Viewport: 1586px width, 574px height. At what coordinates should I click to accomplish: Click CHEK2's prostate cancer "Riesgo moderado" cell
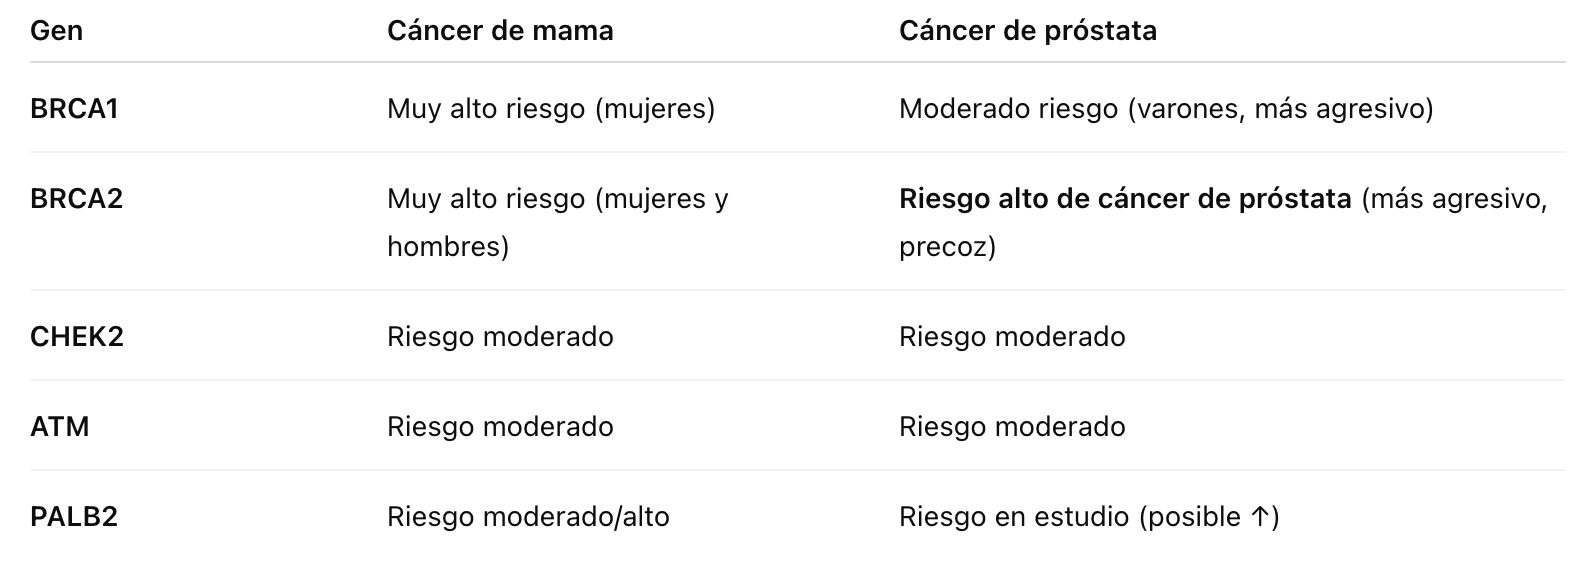click(x=1012, y=337)
